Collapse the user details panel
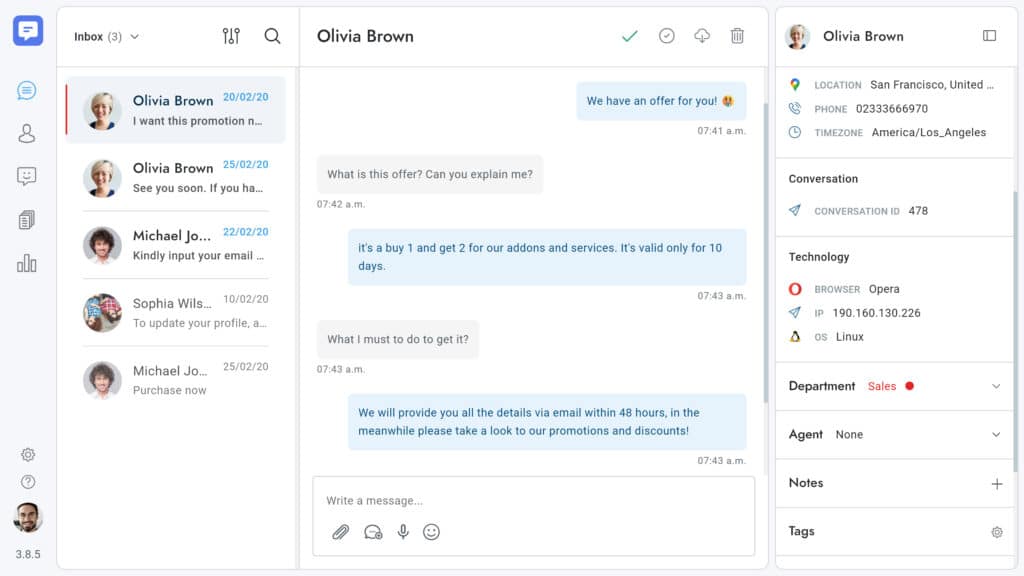The width and height of the screenshot is (1024, 576). [989, 36]
